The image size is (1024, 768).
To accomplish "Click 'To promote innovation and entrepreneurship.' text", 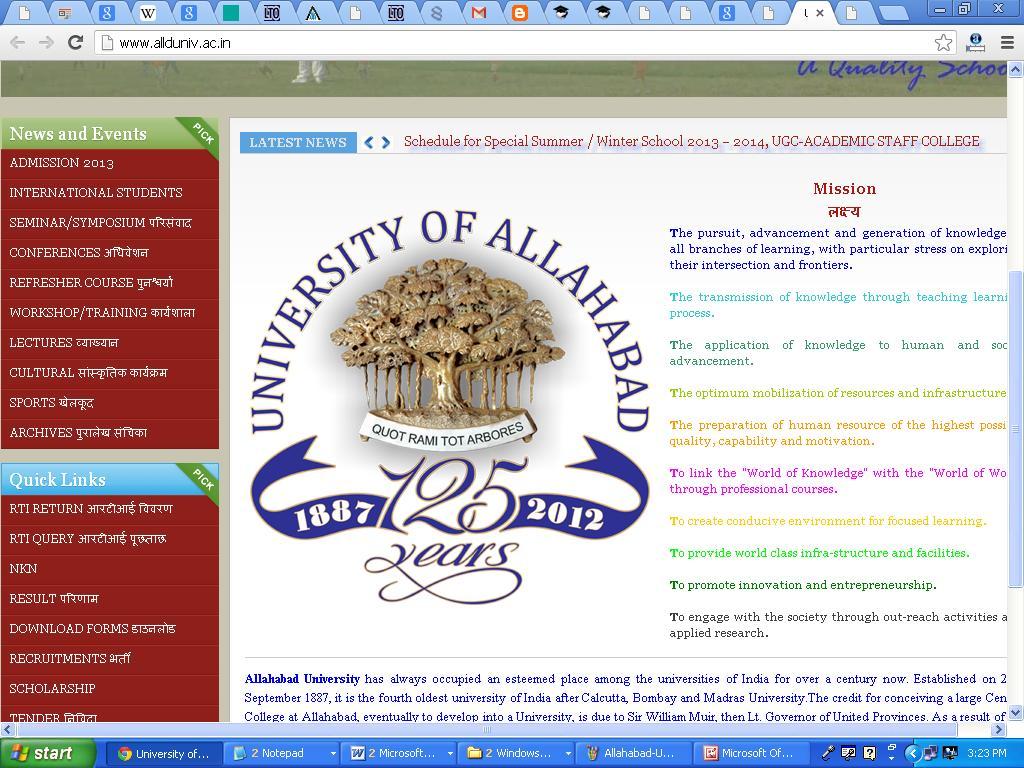I will click(x=803, y=585).
